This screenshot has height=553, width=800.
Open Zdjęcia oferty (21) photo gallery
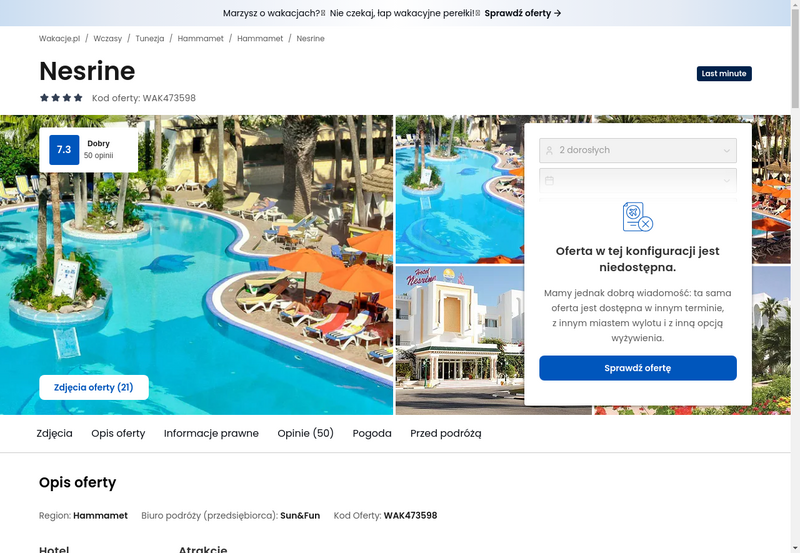click(94, 387)
